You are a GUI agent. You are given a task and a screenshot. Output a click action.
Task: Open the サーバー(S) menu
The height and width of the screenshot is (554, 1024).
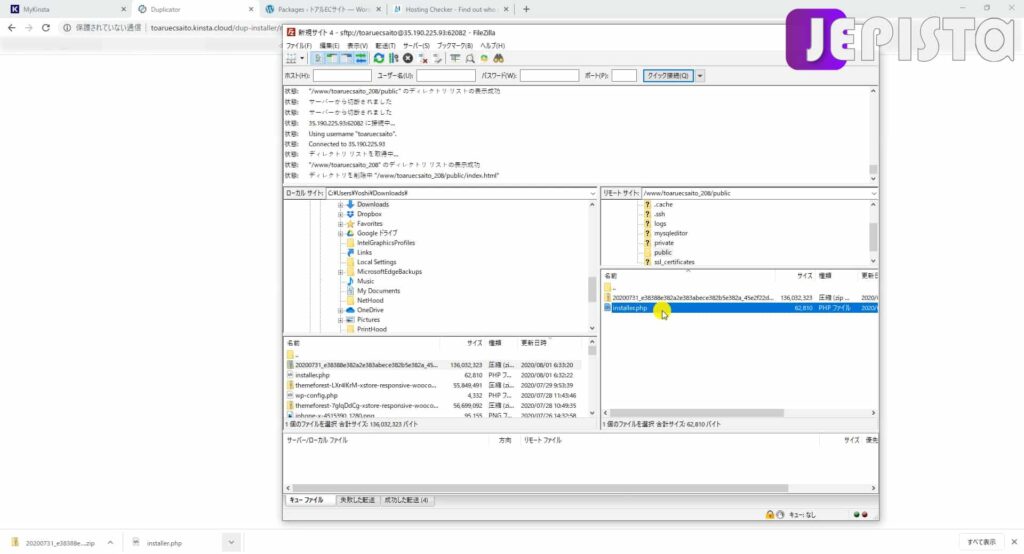tap(416, 46)
